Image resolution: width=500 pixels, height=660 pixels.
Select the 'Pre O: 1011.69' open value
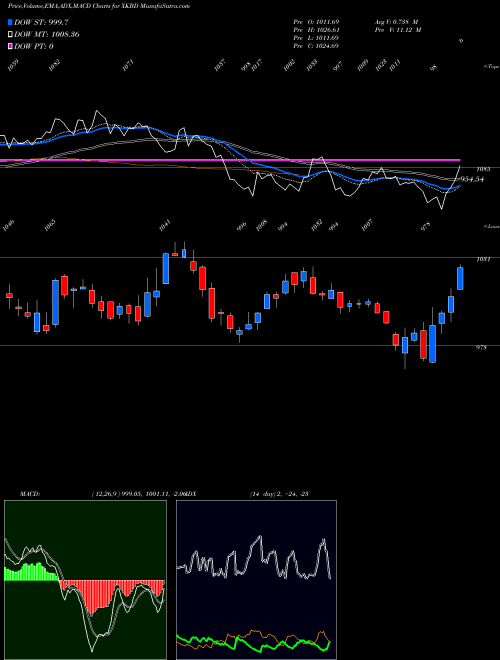pyautogui.click(x=316, y=22)
